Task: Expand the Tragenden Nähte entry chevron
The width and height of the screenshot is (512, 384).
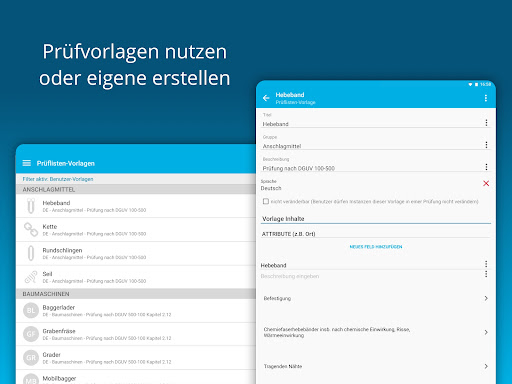Action: 486,366
